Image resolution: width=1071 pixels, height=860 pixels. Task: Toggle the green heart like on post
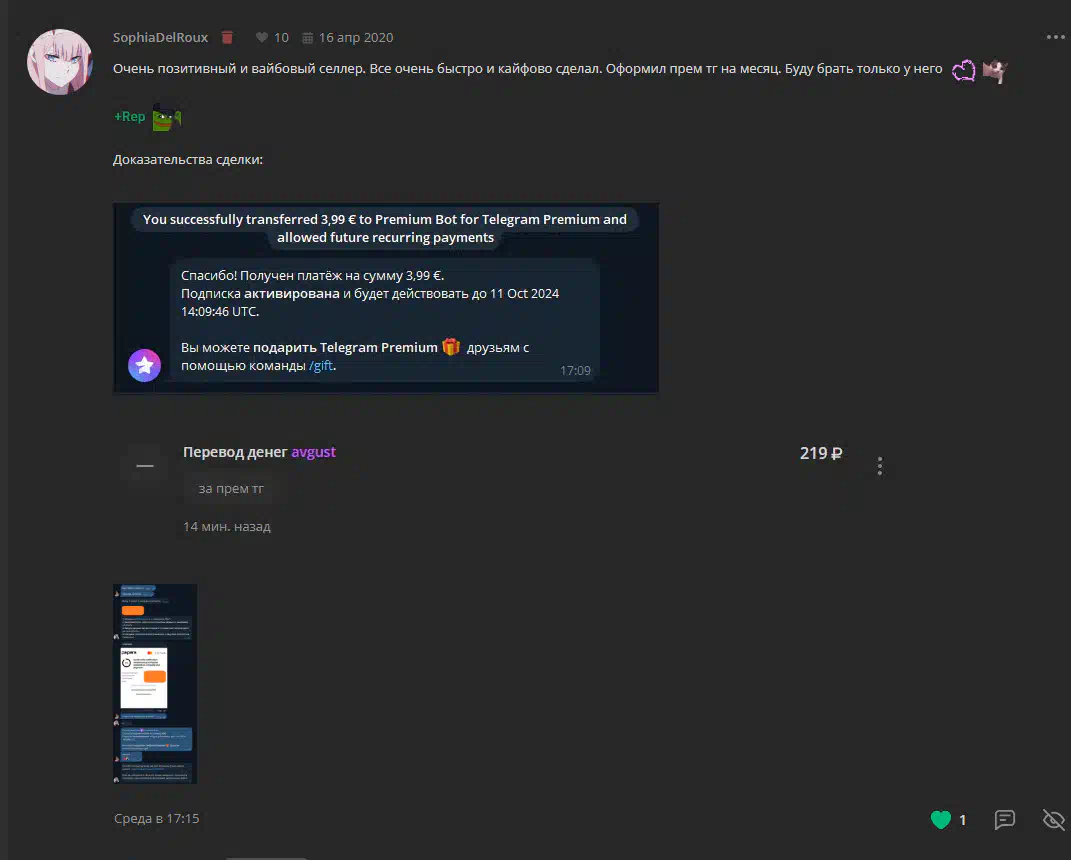click(x=941, y=820)
